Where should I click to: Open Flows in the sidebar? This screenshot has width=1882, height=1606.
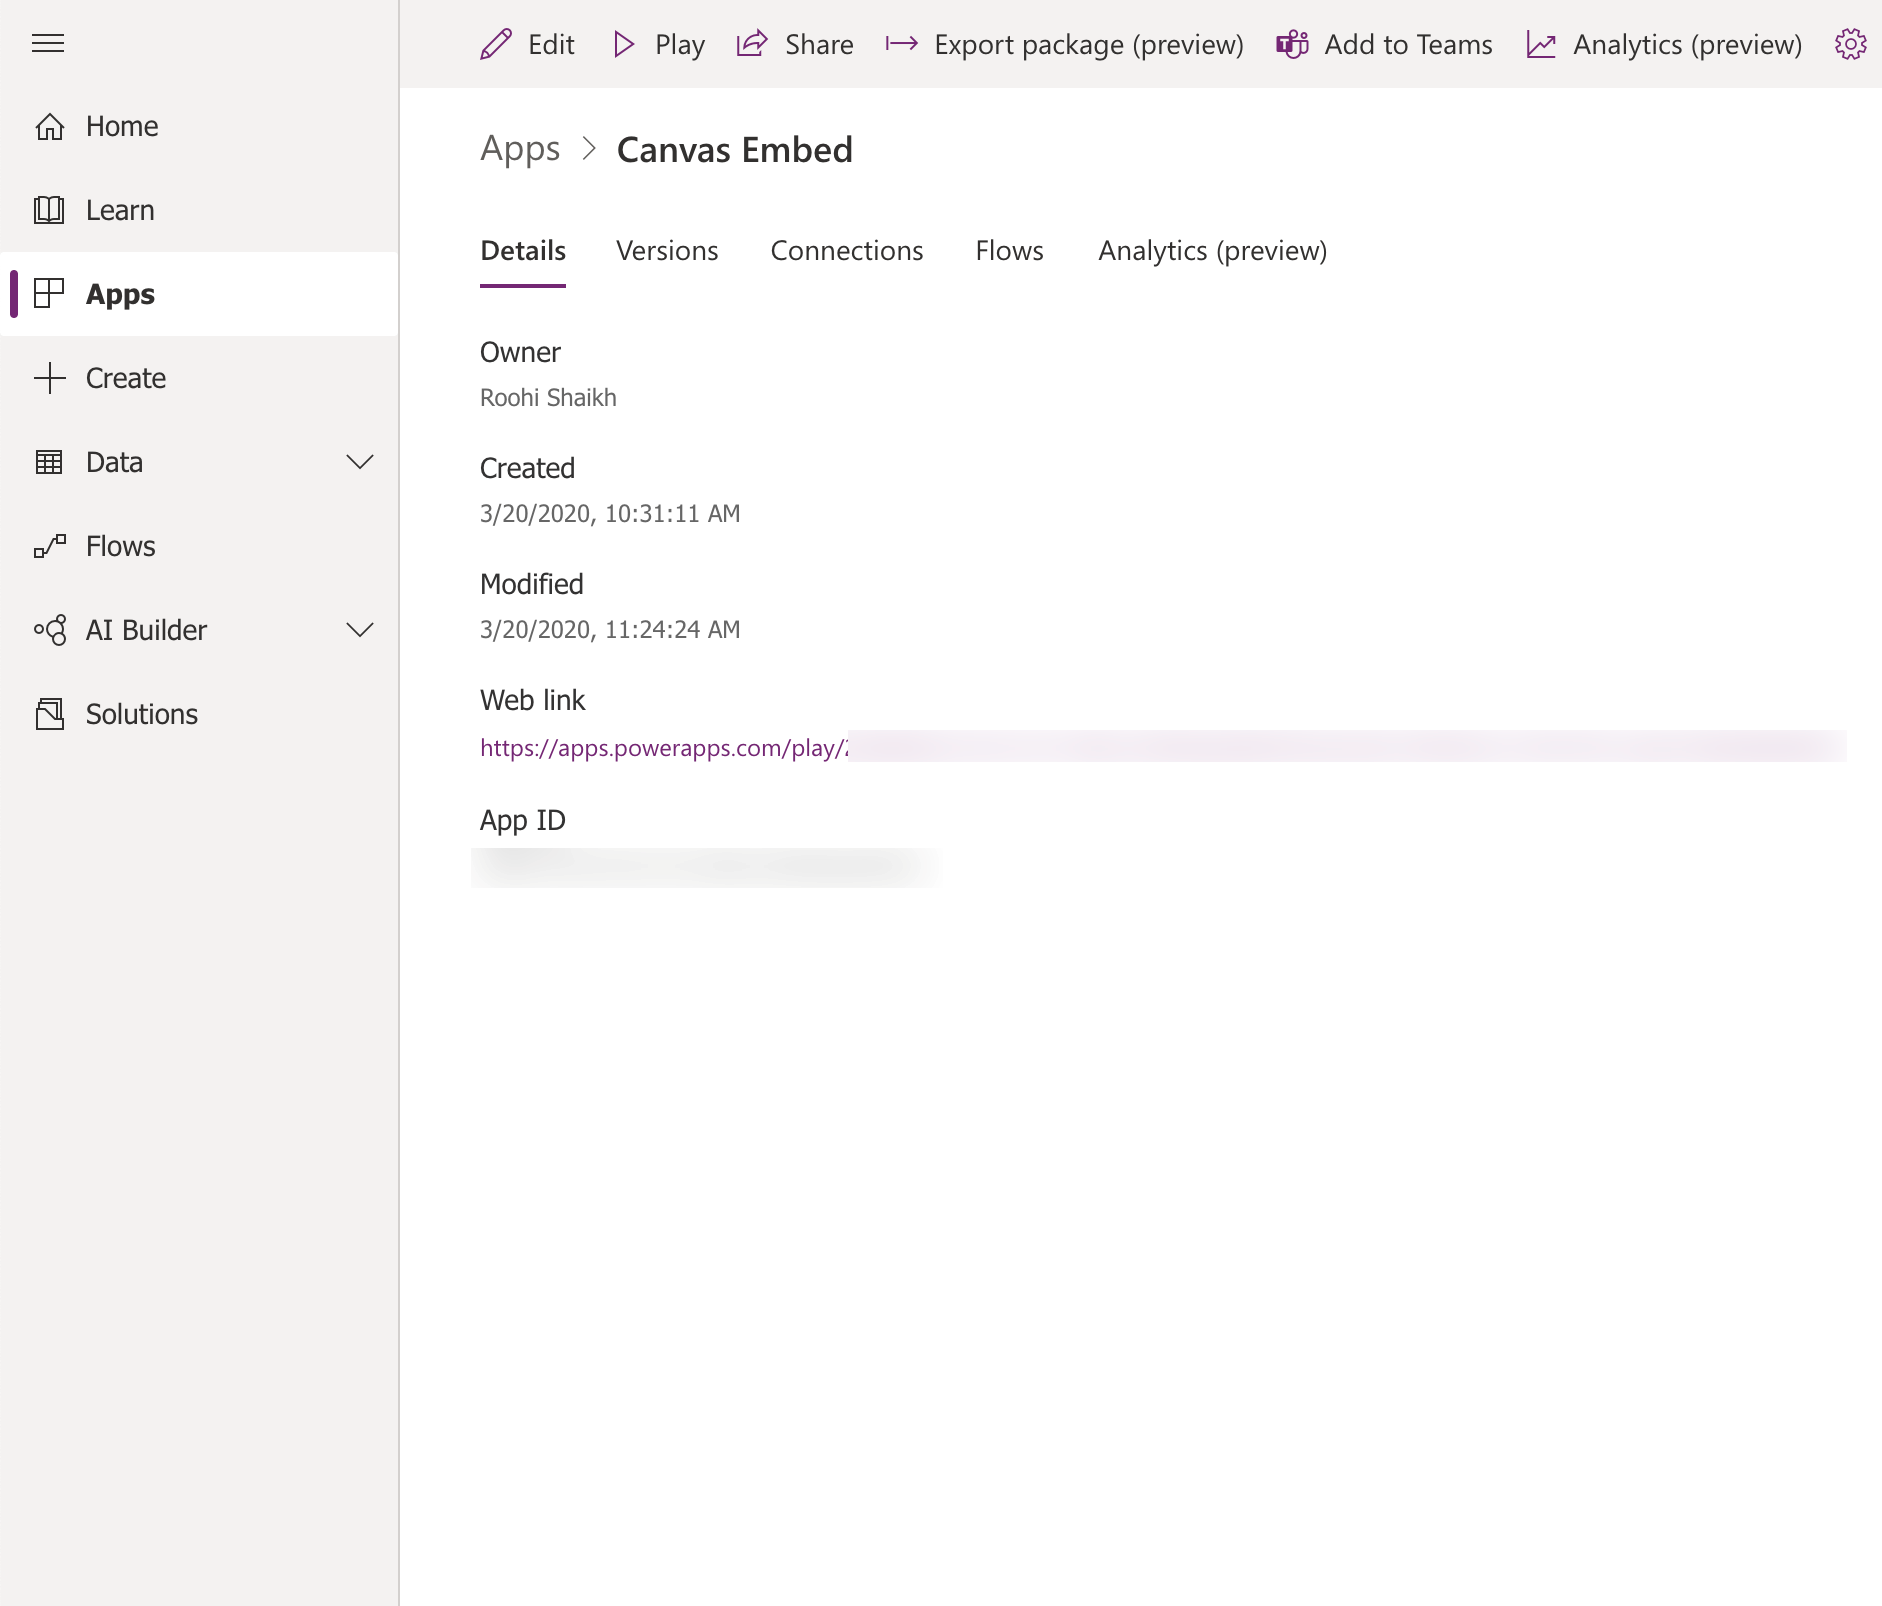point(121,546)
